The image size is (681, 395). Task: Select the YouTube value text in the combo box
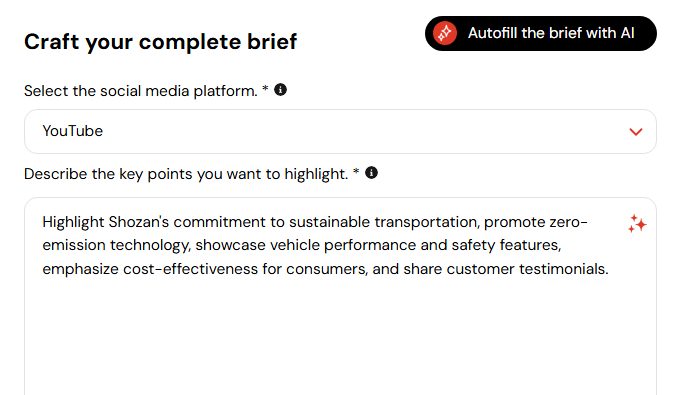click(73, 131)
